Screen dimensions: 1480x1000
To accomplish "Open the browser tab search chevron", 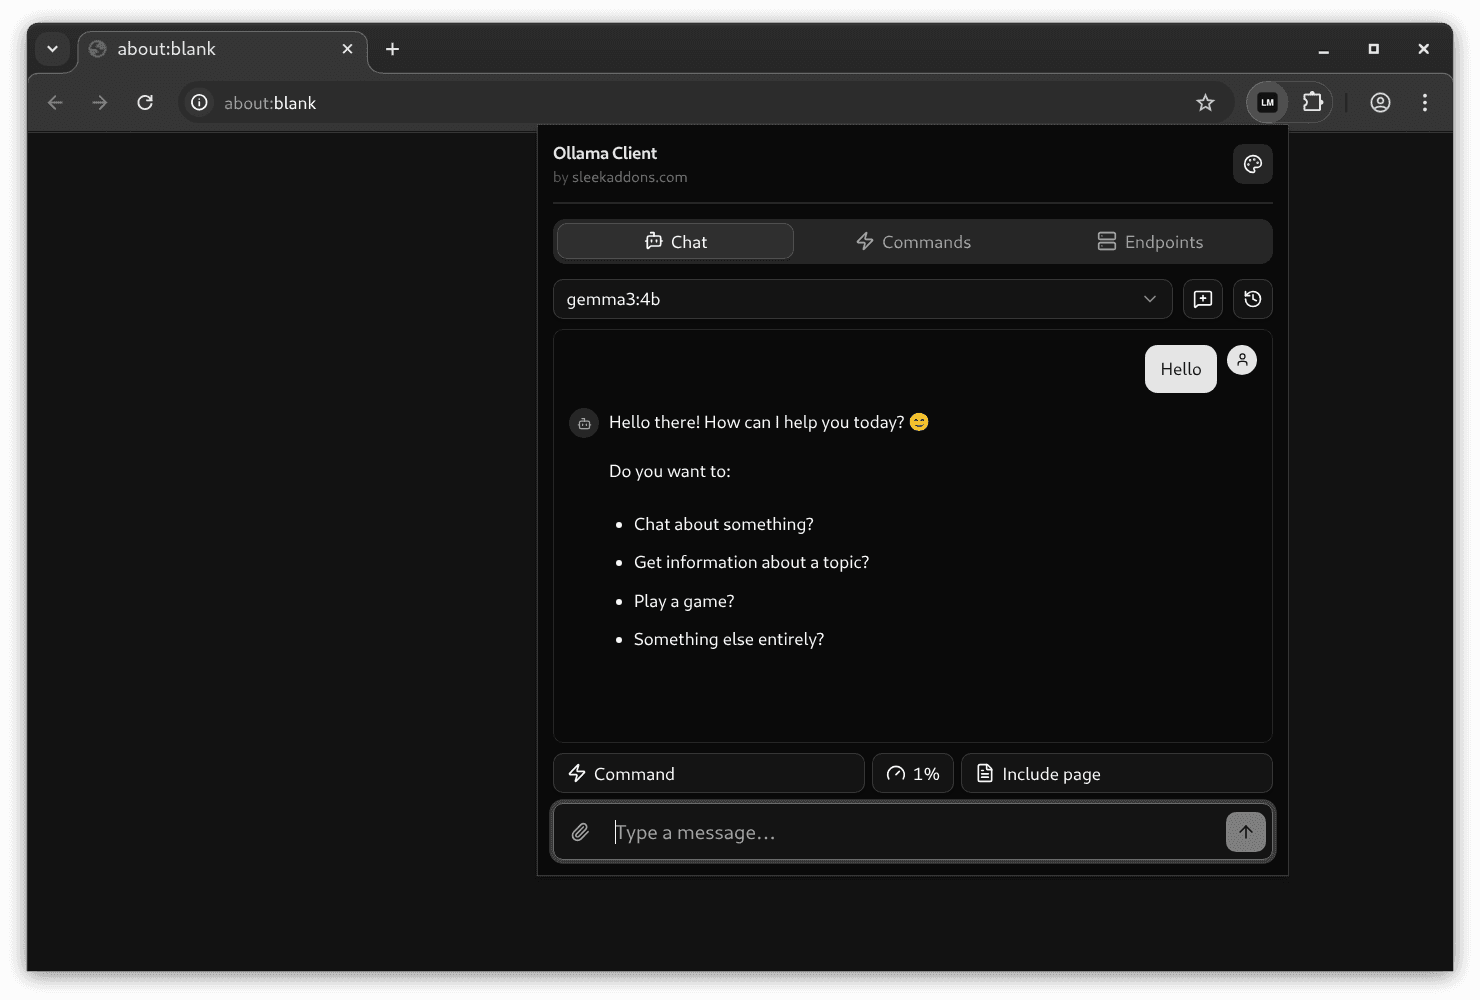I will (52, 48).
